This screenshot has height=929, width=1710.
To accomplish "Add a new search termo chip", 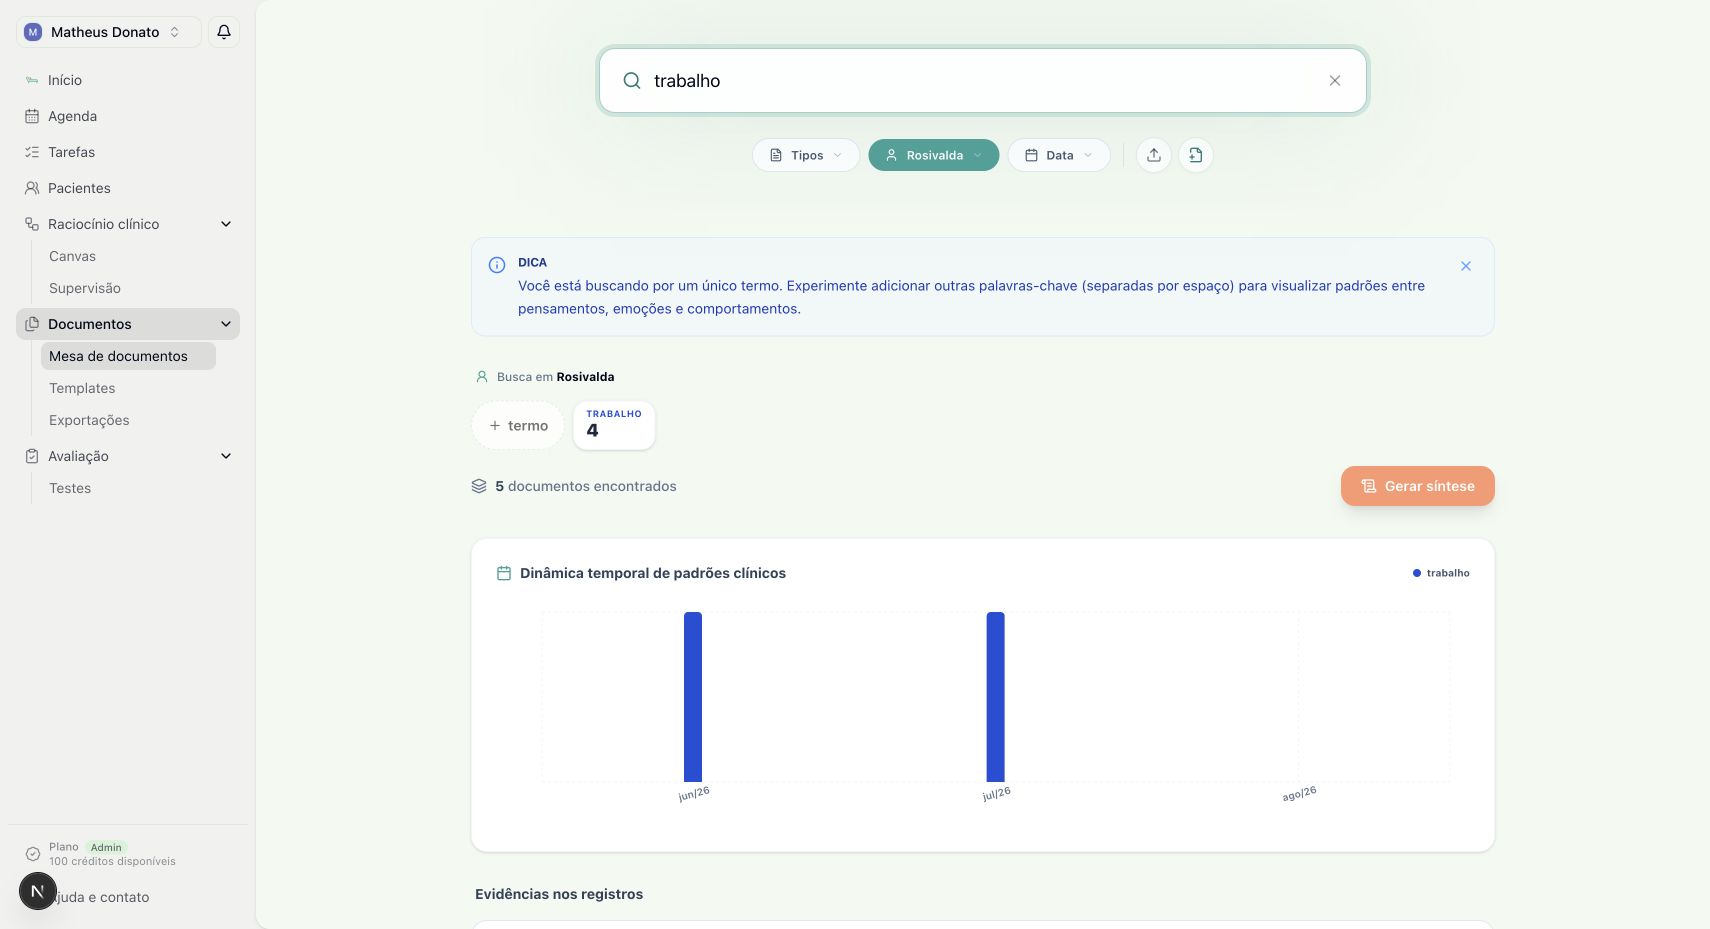I will [518, 426].
